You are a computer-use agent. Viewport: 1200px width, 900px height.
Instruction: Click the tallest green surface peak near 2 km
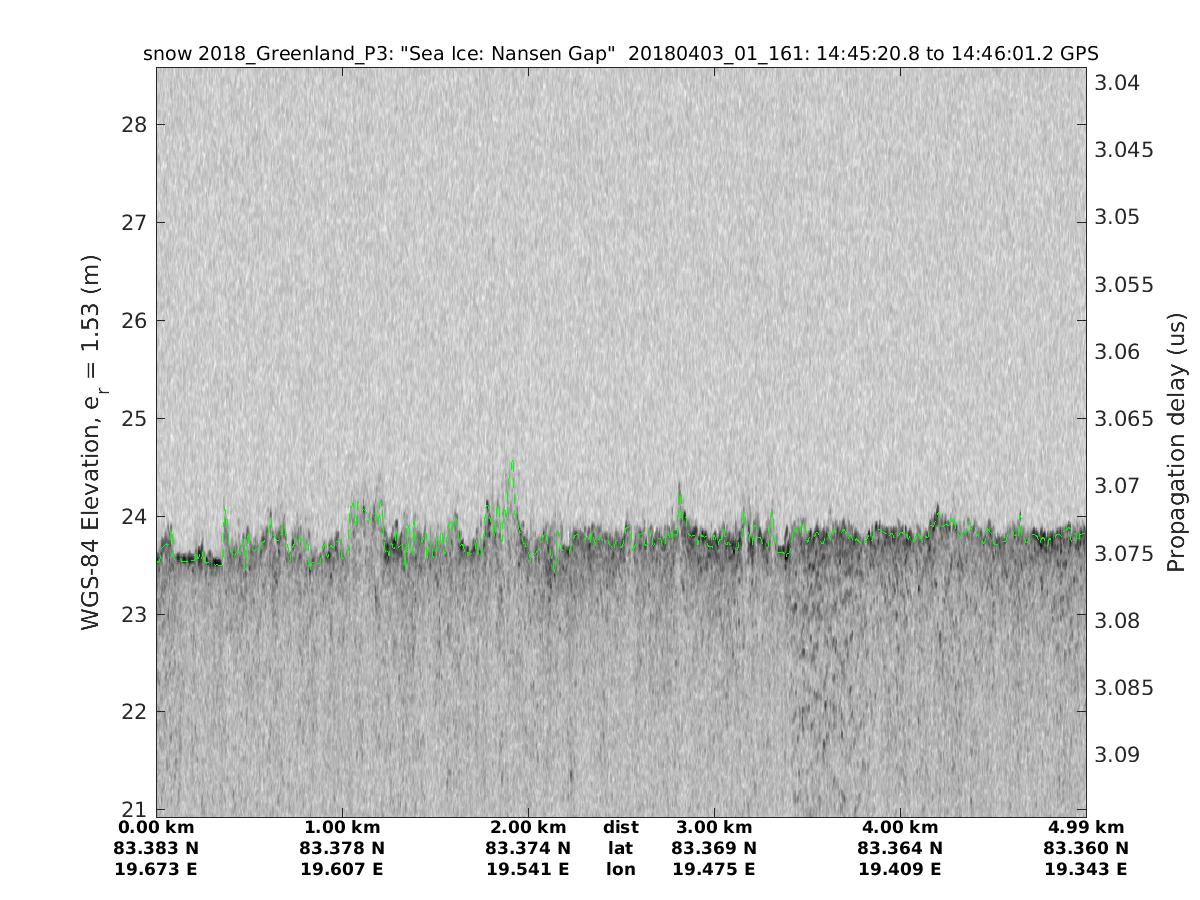512,462
